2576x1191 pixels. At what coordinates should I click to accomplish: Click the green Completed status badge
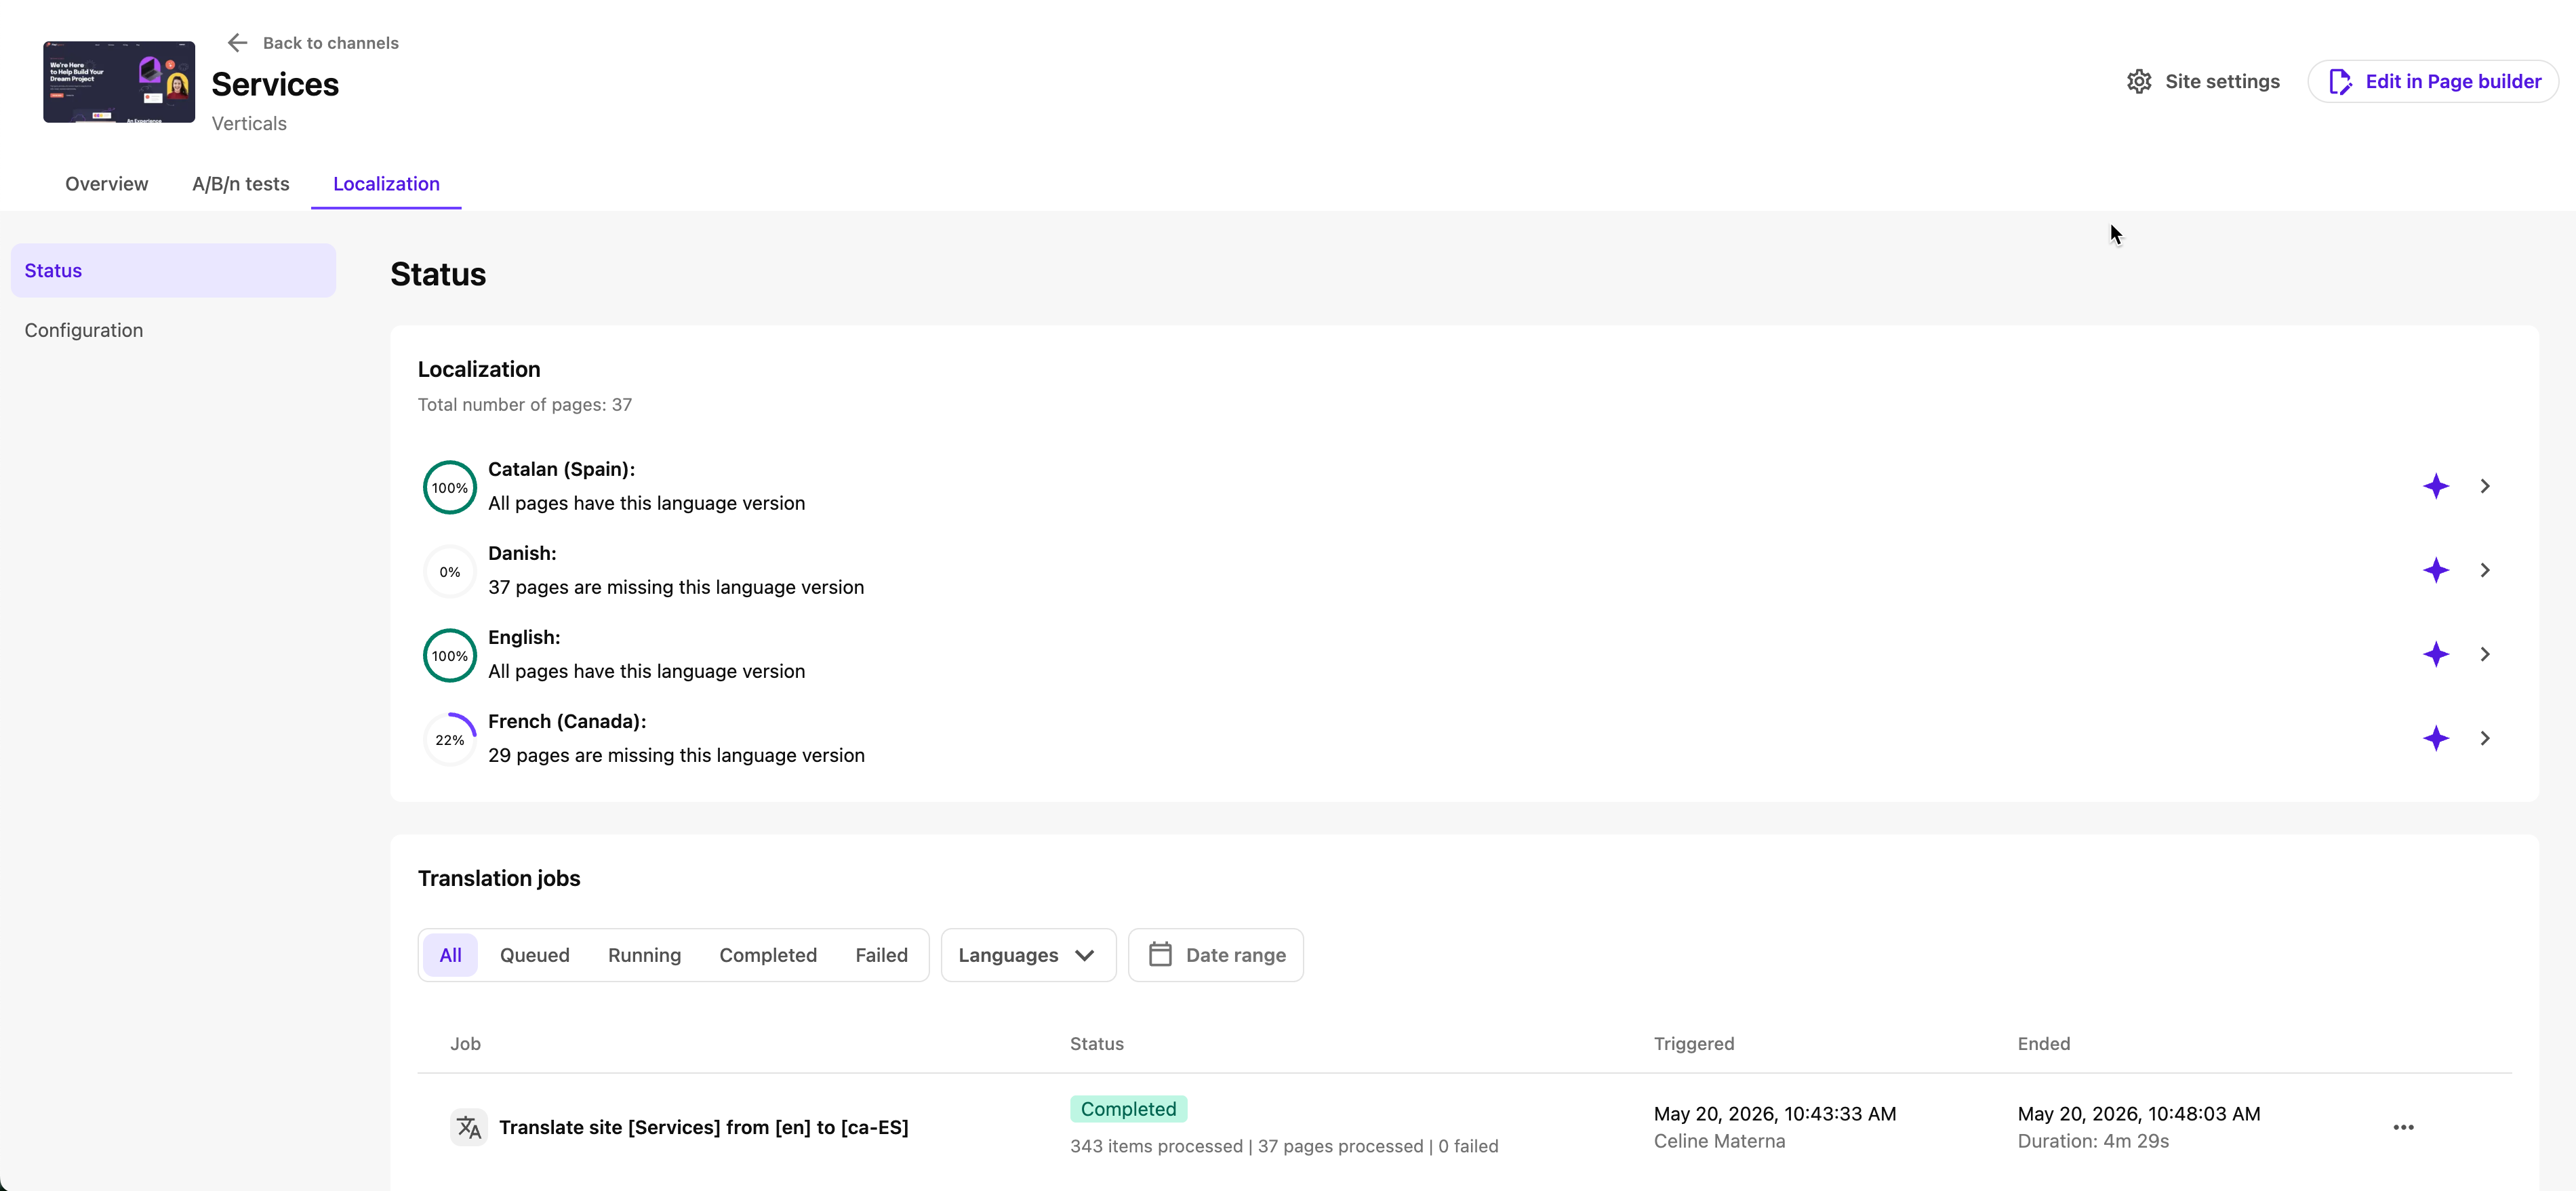(1128, 1109)
